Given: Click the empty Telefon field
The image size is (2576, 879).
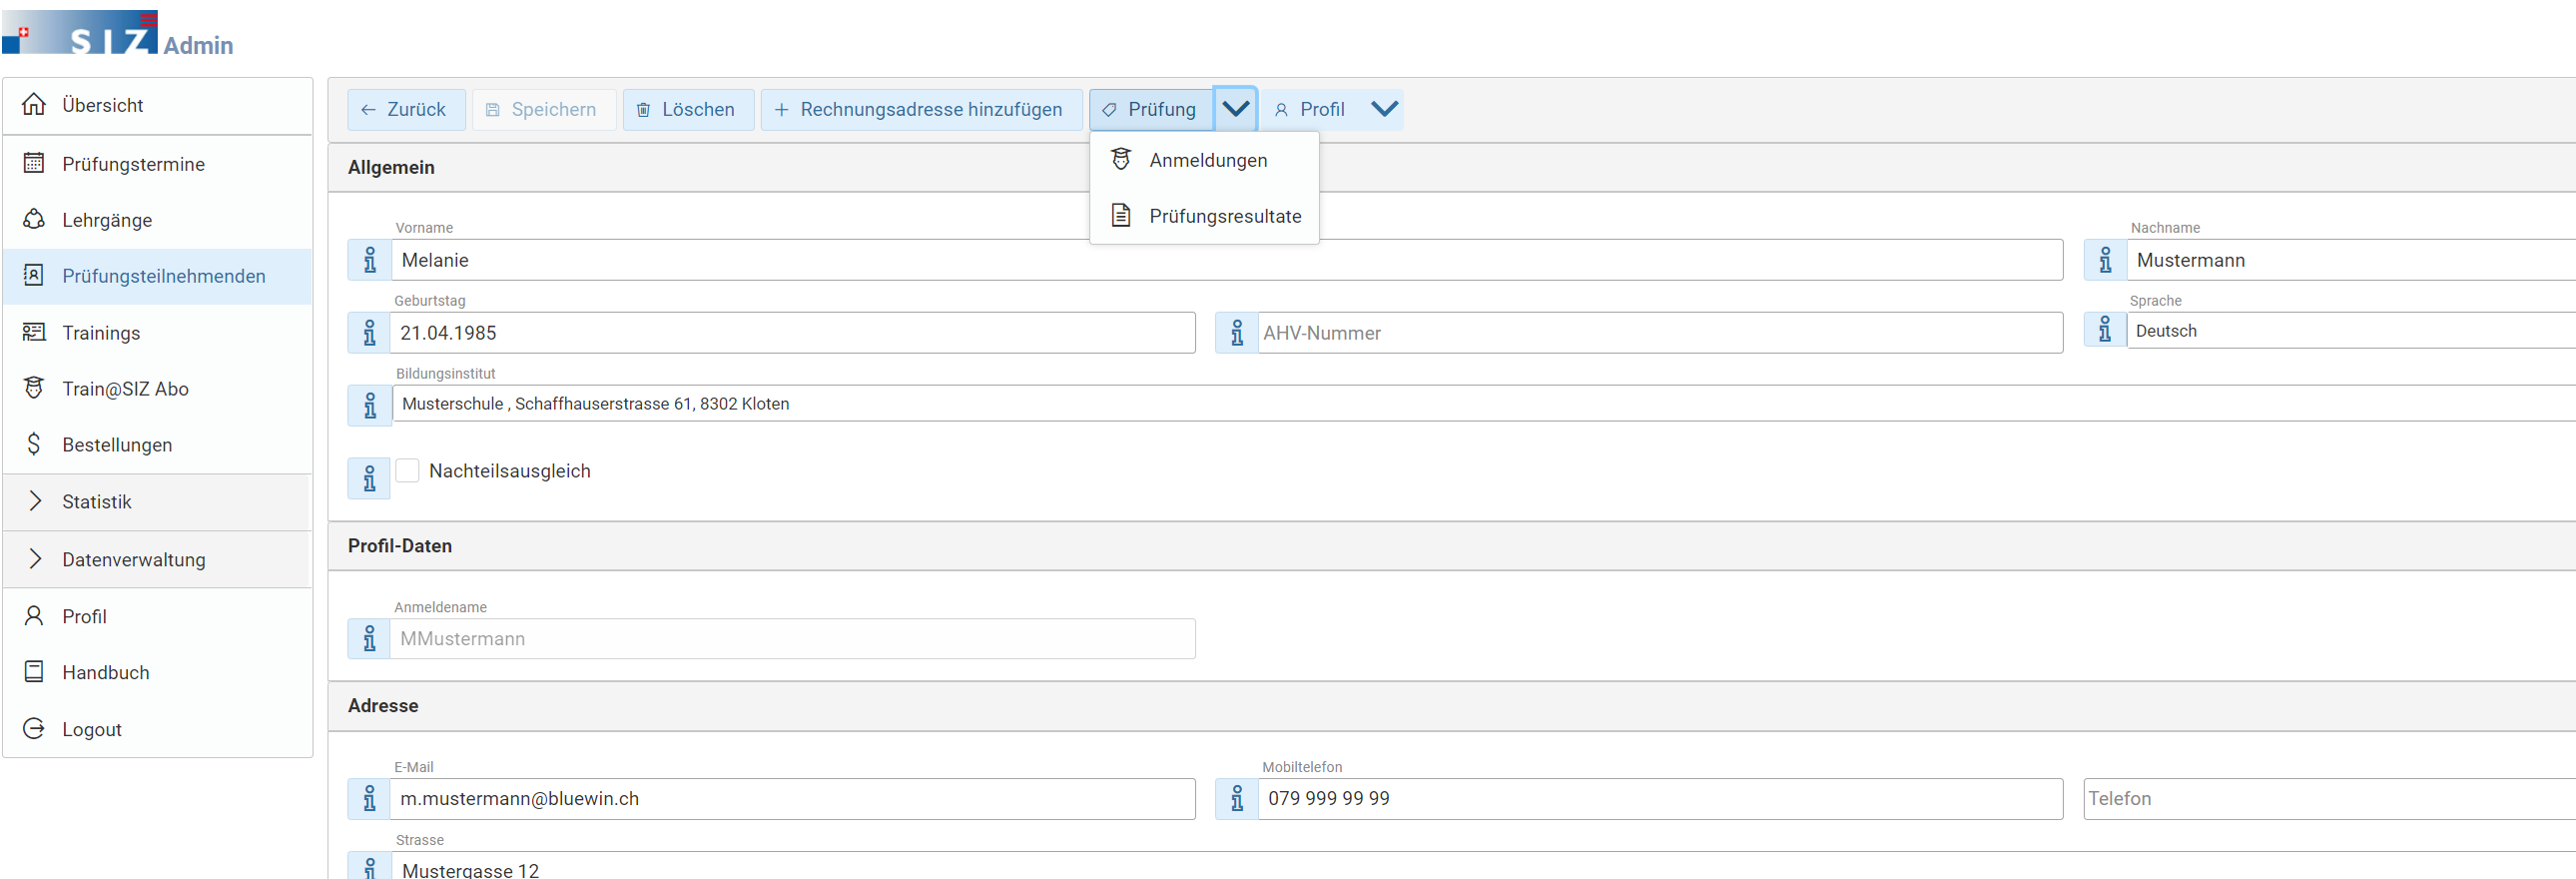Looking at the screenshot, I should [2330, 798].
